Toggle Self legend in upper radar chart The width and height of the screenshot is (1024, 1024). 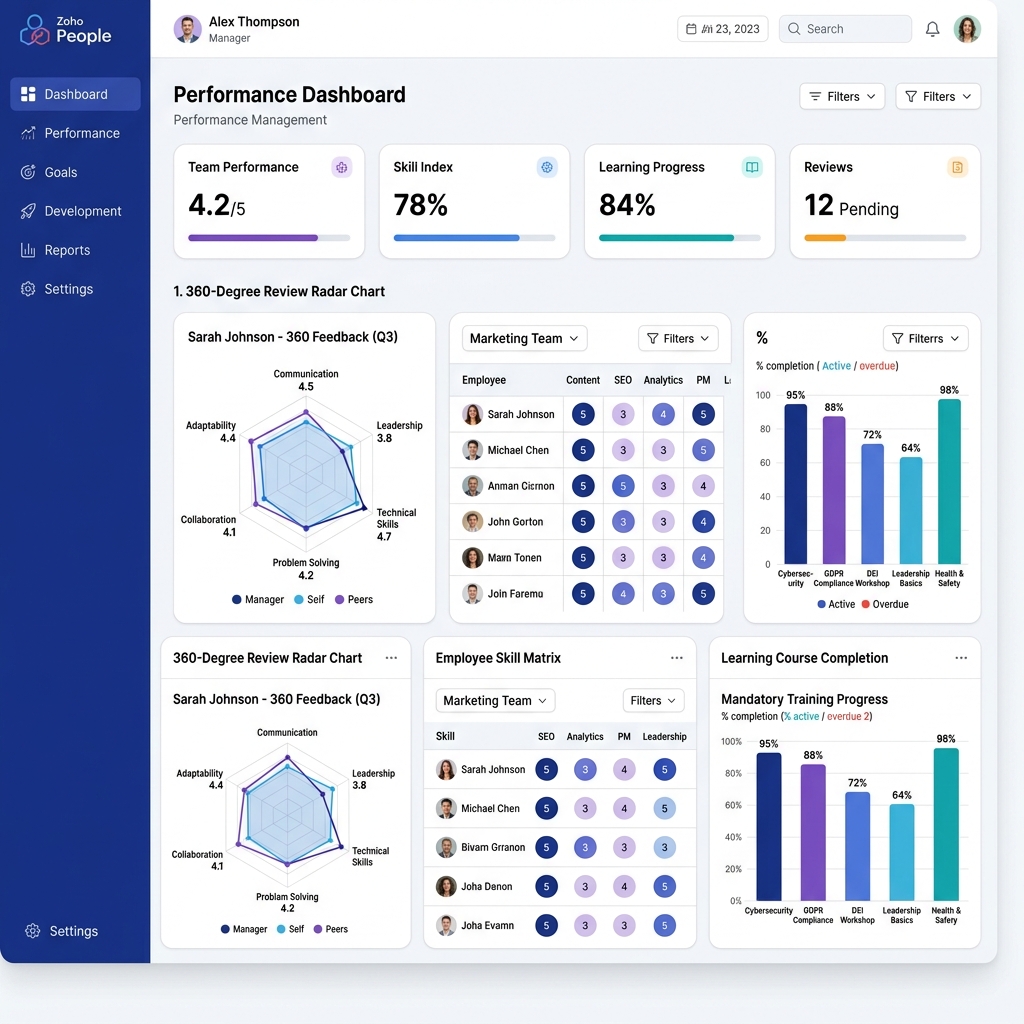coord(309,600)
